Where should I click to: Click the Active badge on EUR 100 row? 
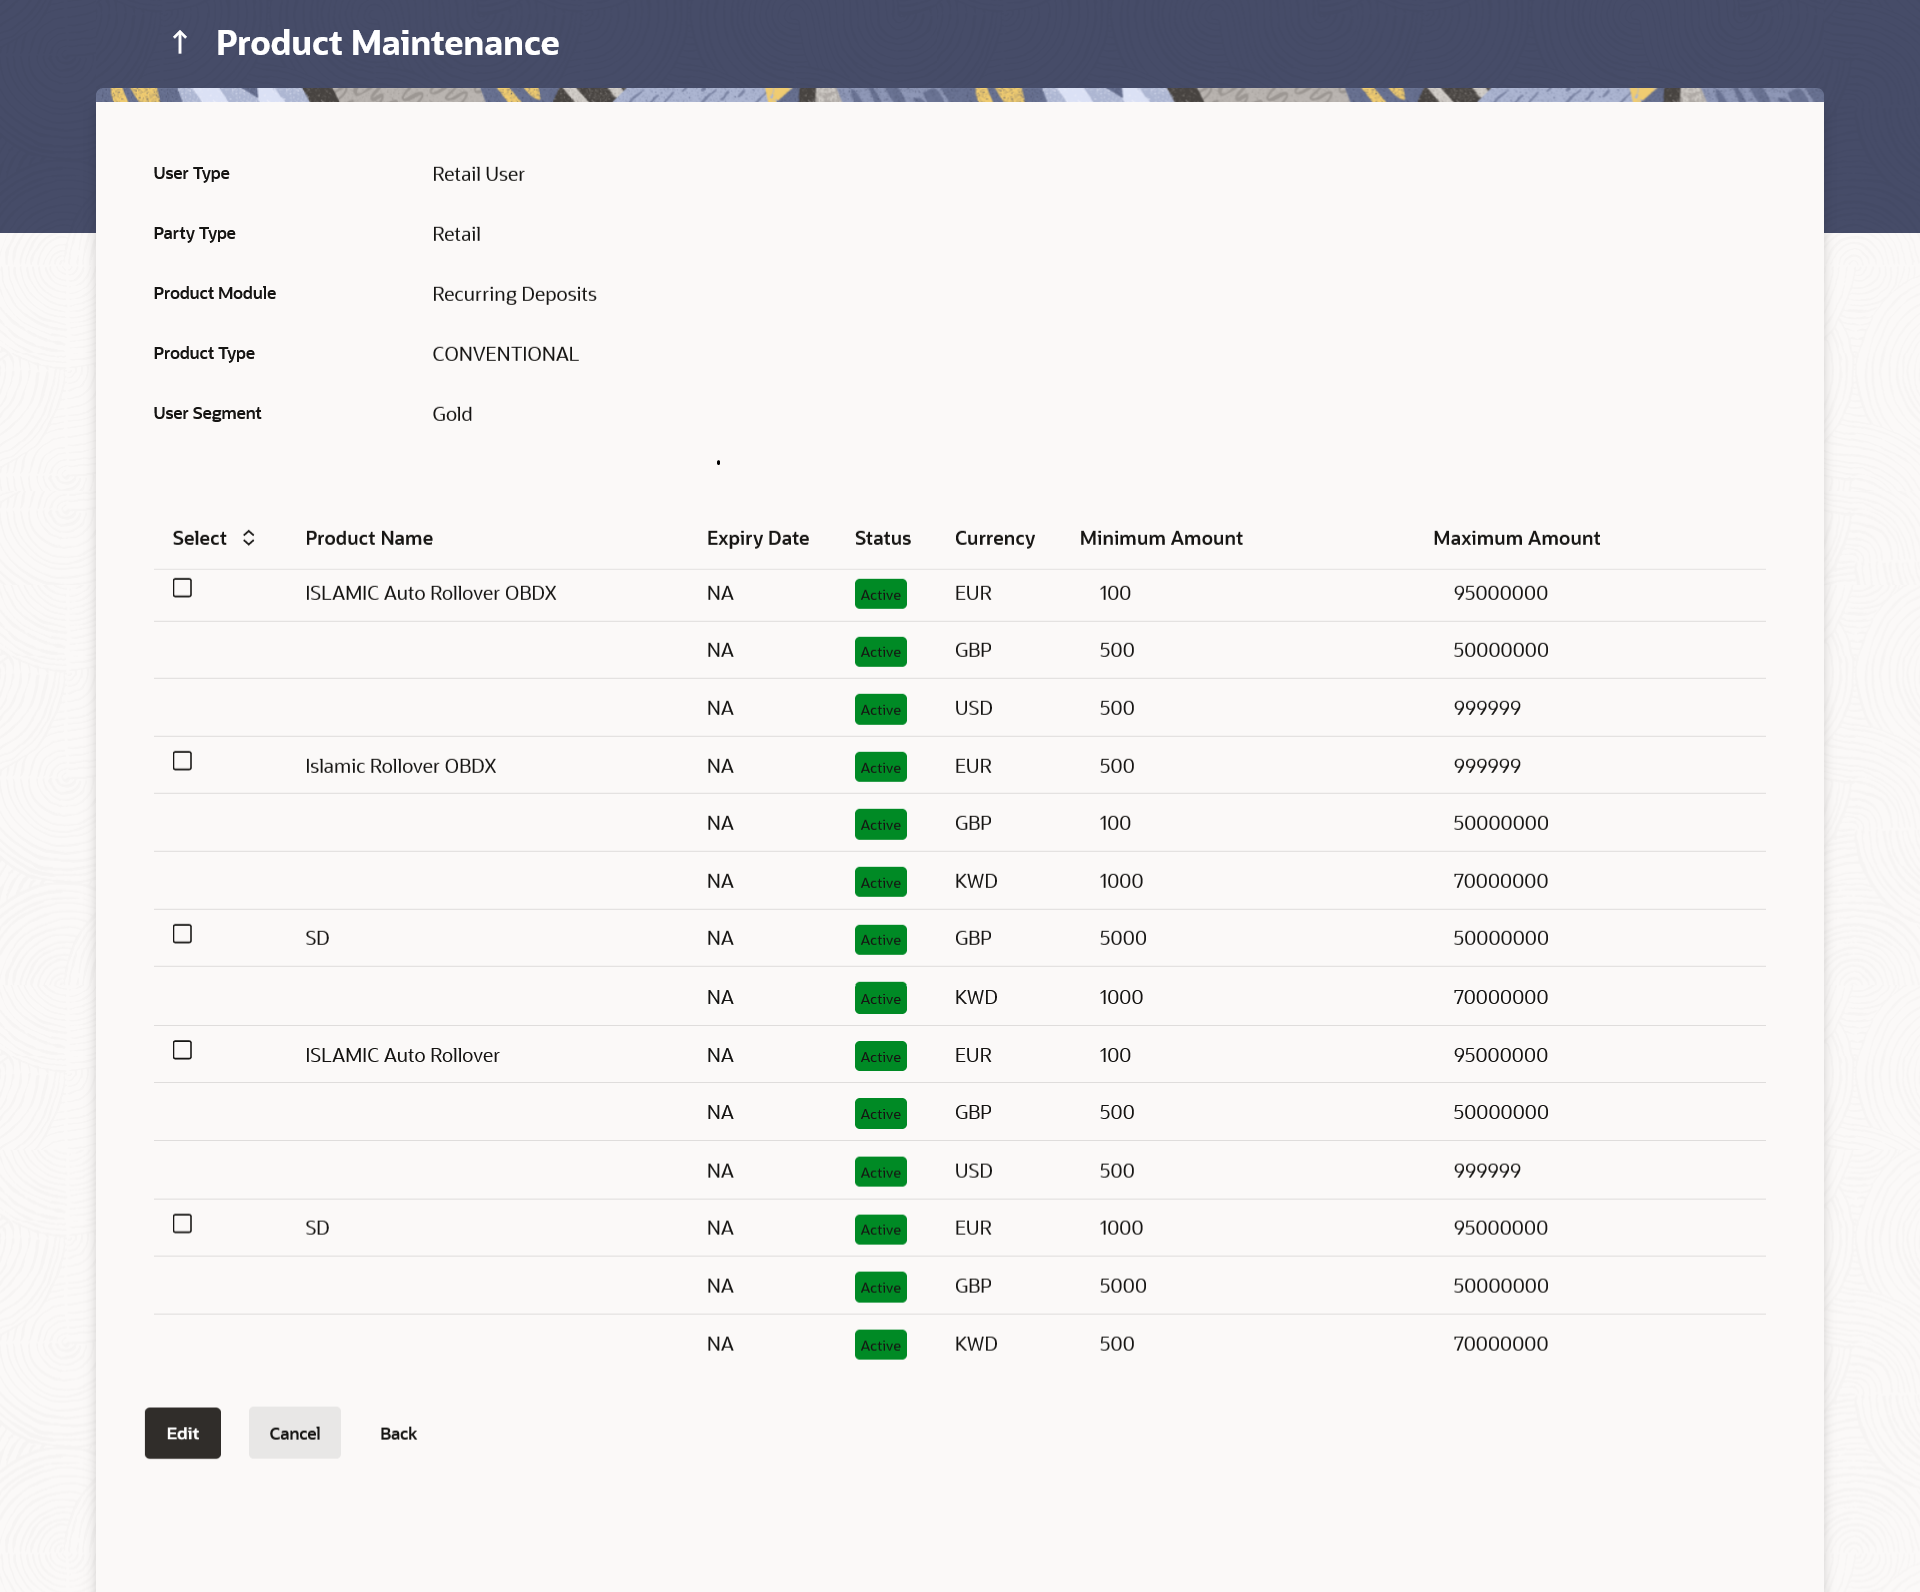(x=880, y=593)
